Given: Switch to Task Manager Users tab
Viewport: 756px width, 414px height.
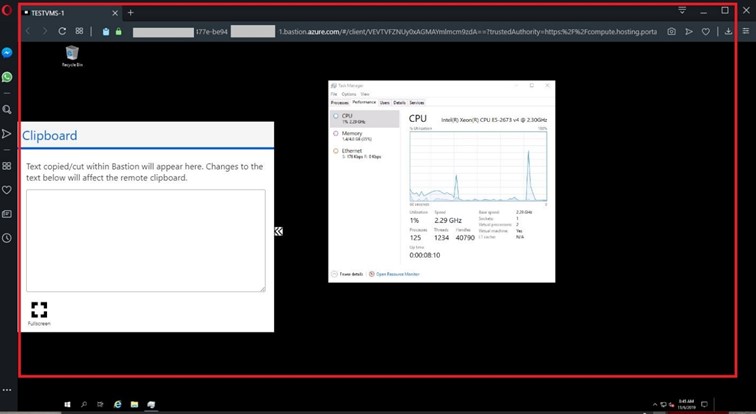Looking at the screenshot, I should (384, 103).
